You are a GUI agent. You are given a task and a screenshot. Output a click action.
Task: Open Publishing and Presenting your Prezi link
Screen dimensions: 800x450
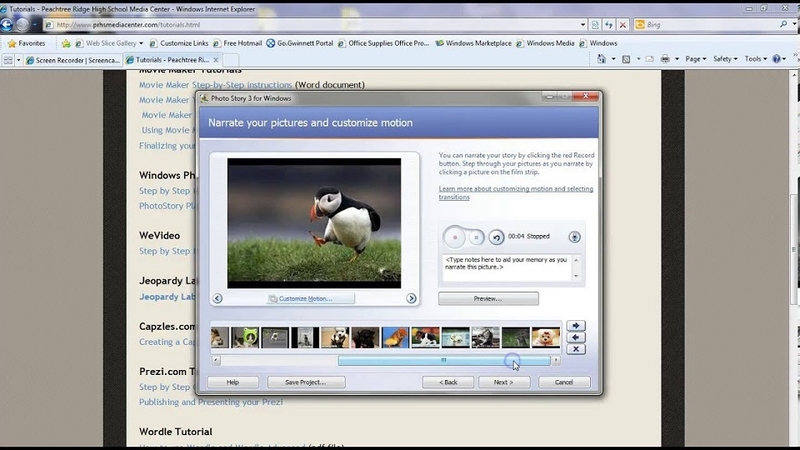coord(211,402)
